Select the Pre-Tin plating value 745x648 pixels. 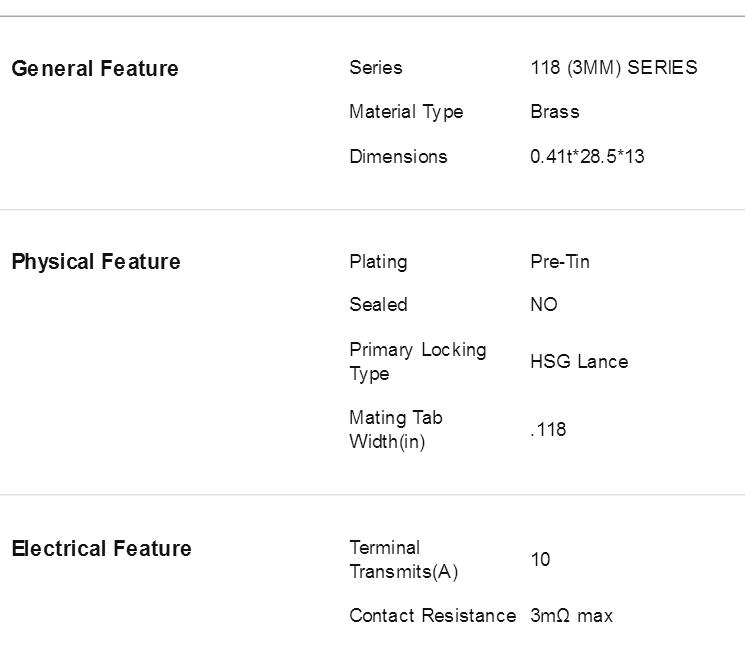(560, 262)
